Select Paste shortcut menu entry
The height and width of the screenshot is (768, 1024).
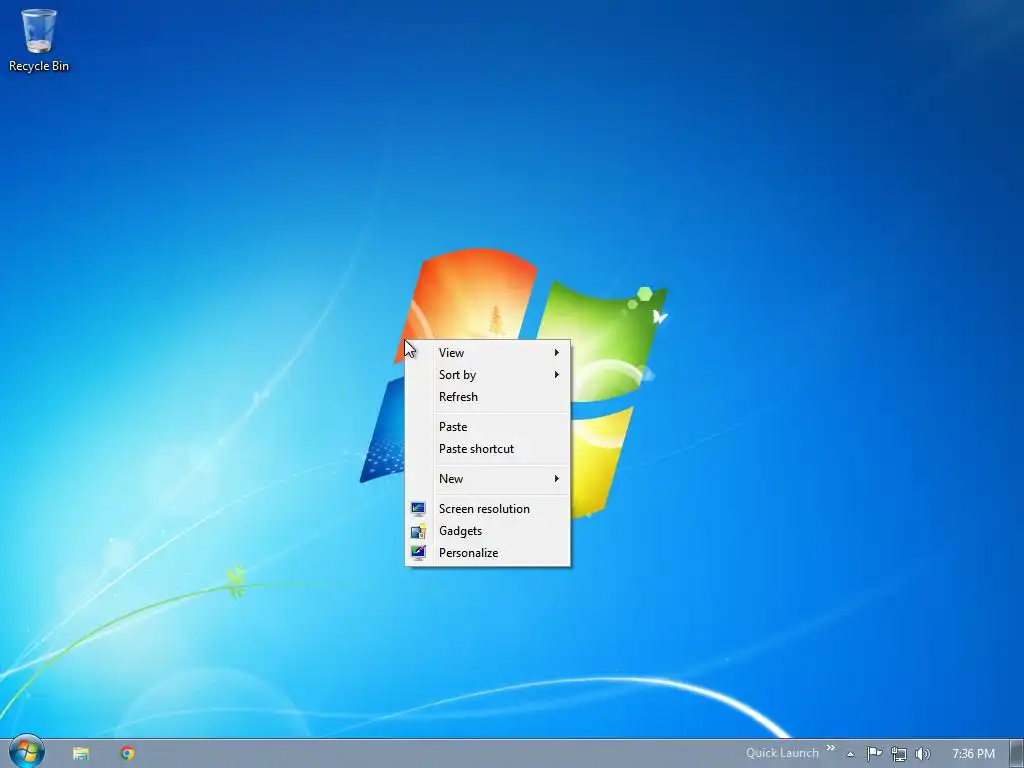tap(488, 449)
